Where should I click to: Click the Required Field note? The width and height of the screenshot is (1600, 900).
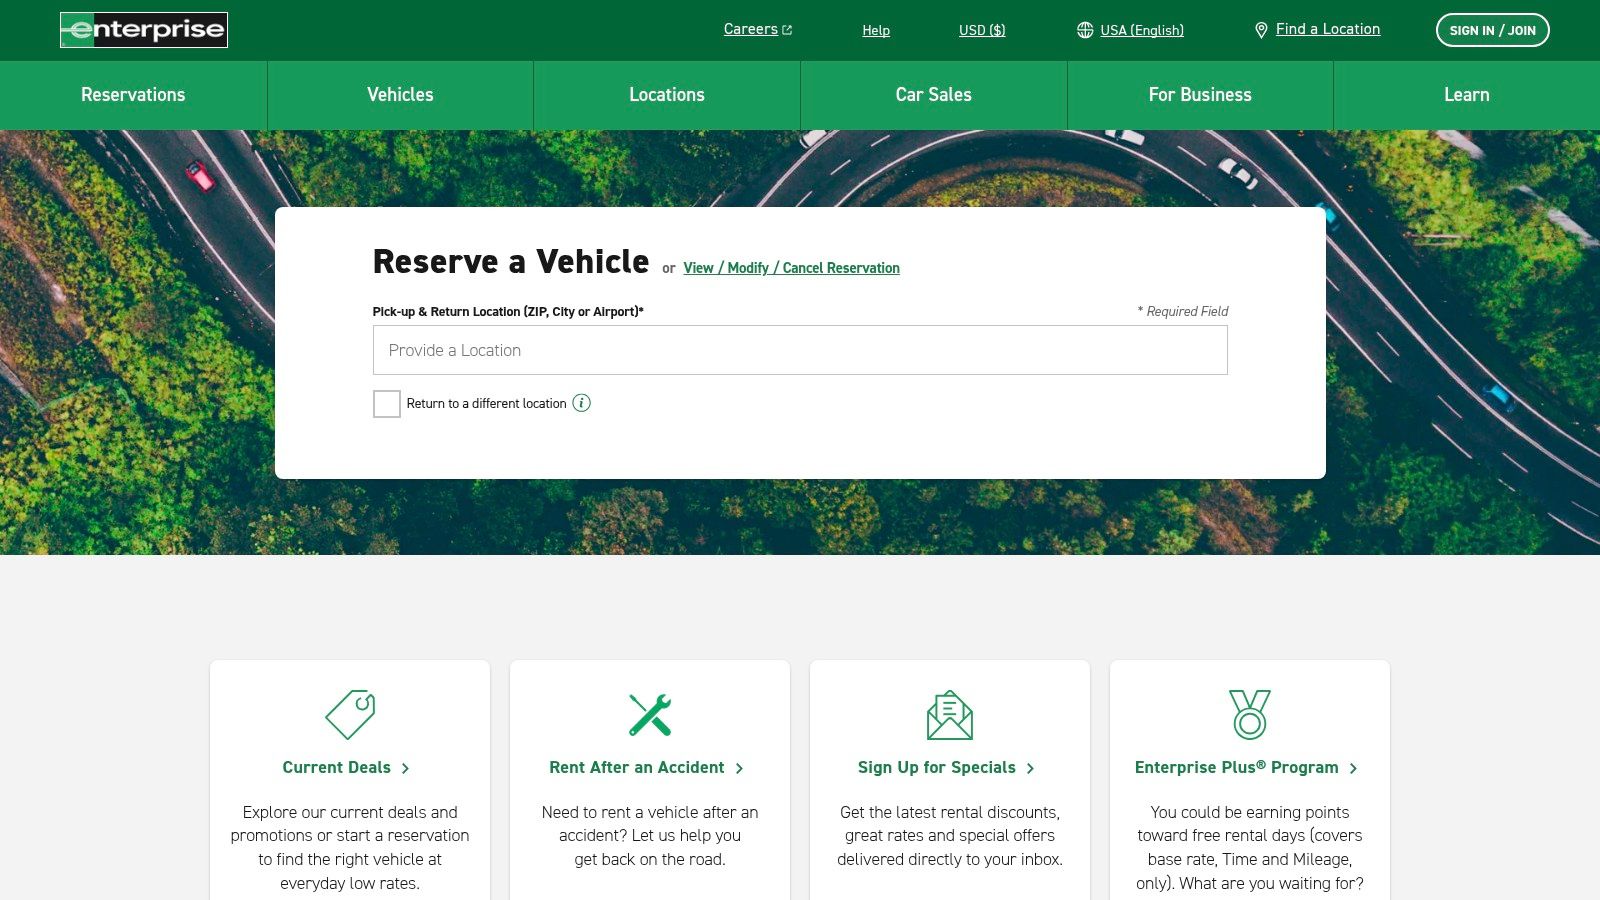tap(1183, 311)
